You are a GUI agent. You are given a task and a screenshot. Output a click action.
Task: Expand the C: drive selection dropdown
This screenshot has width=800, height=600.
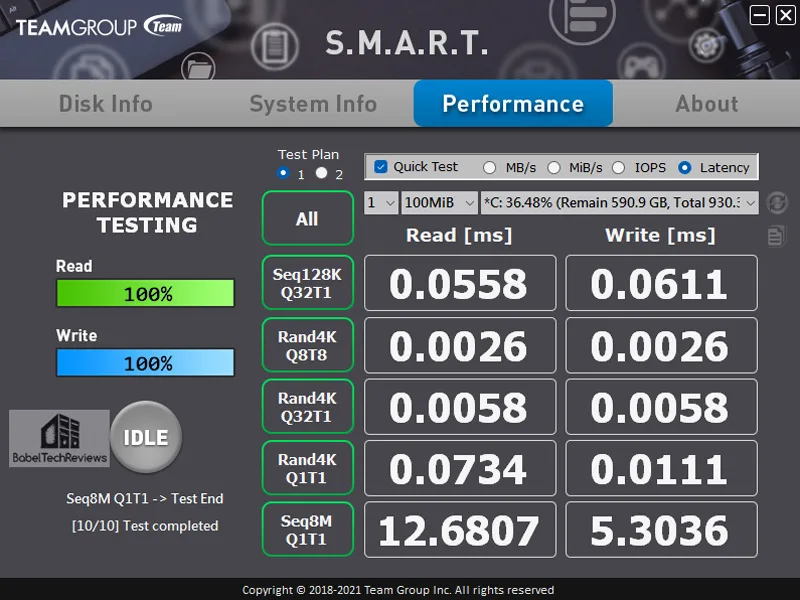pos(619,203)
